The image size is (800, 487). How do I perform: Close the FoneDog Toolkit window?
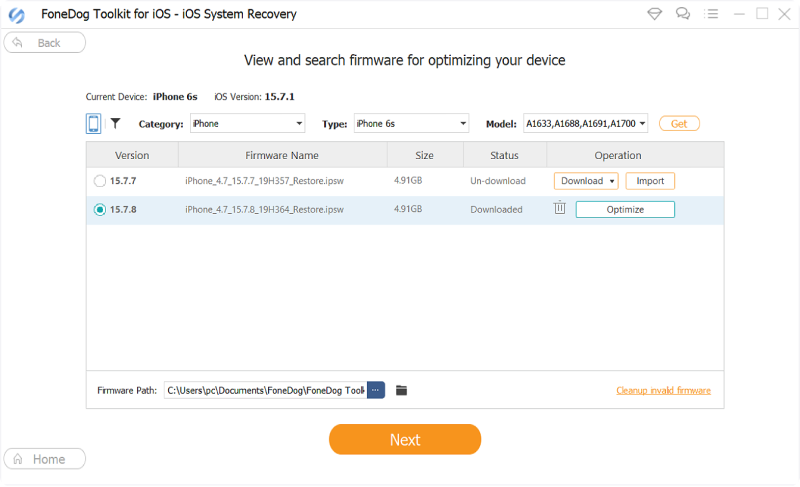click(785, 14)
